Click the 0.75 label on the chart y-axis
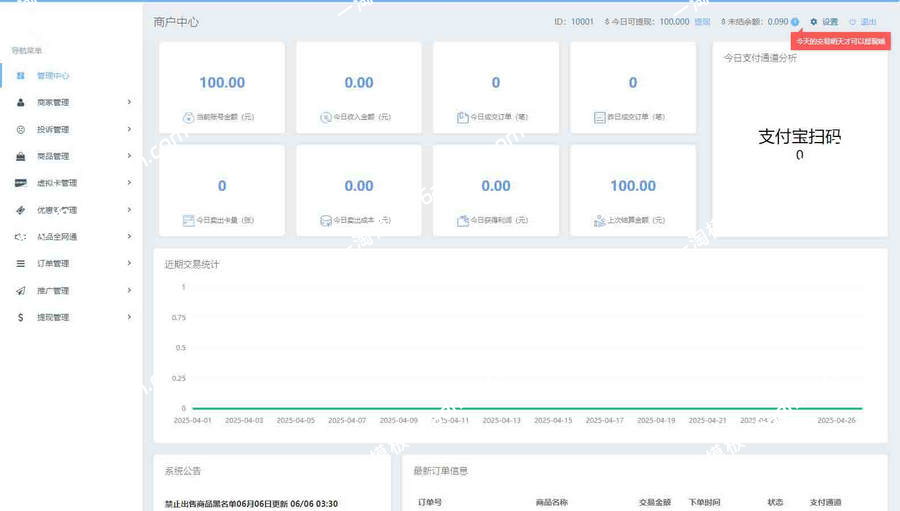 pyautogui.click(x=179, y=318)
